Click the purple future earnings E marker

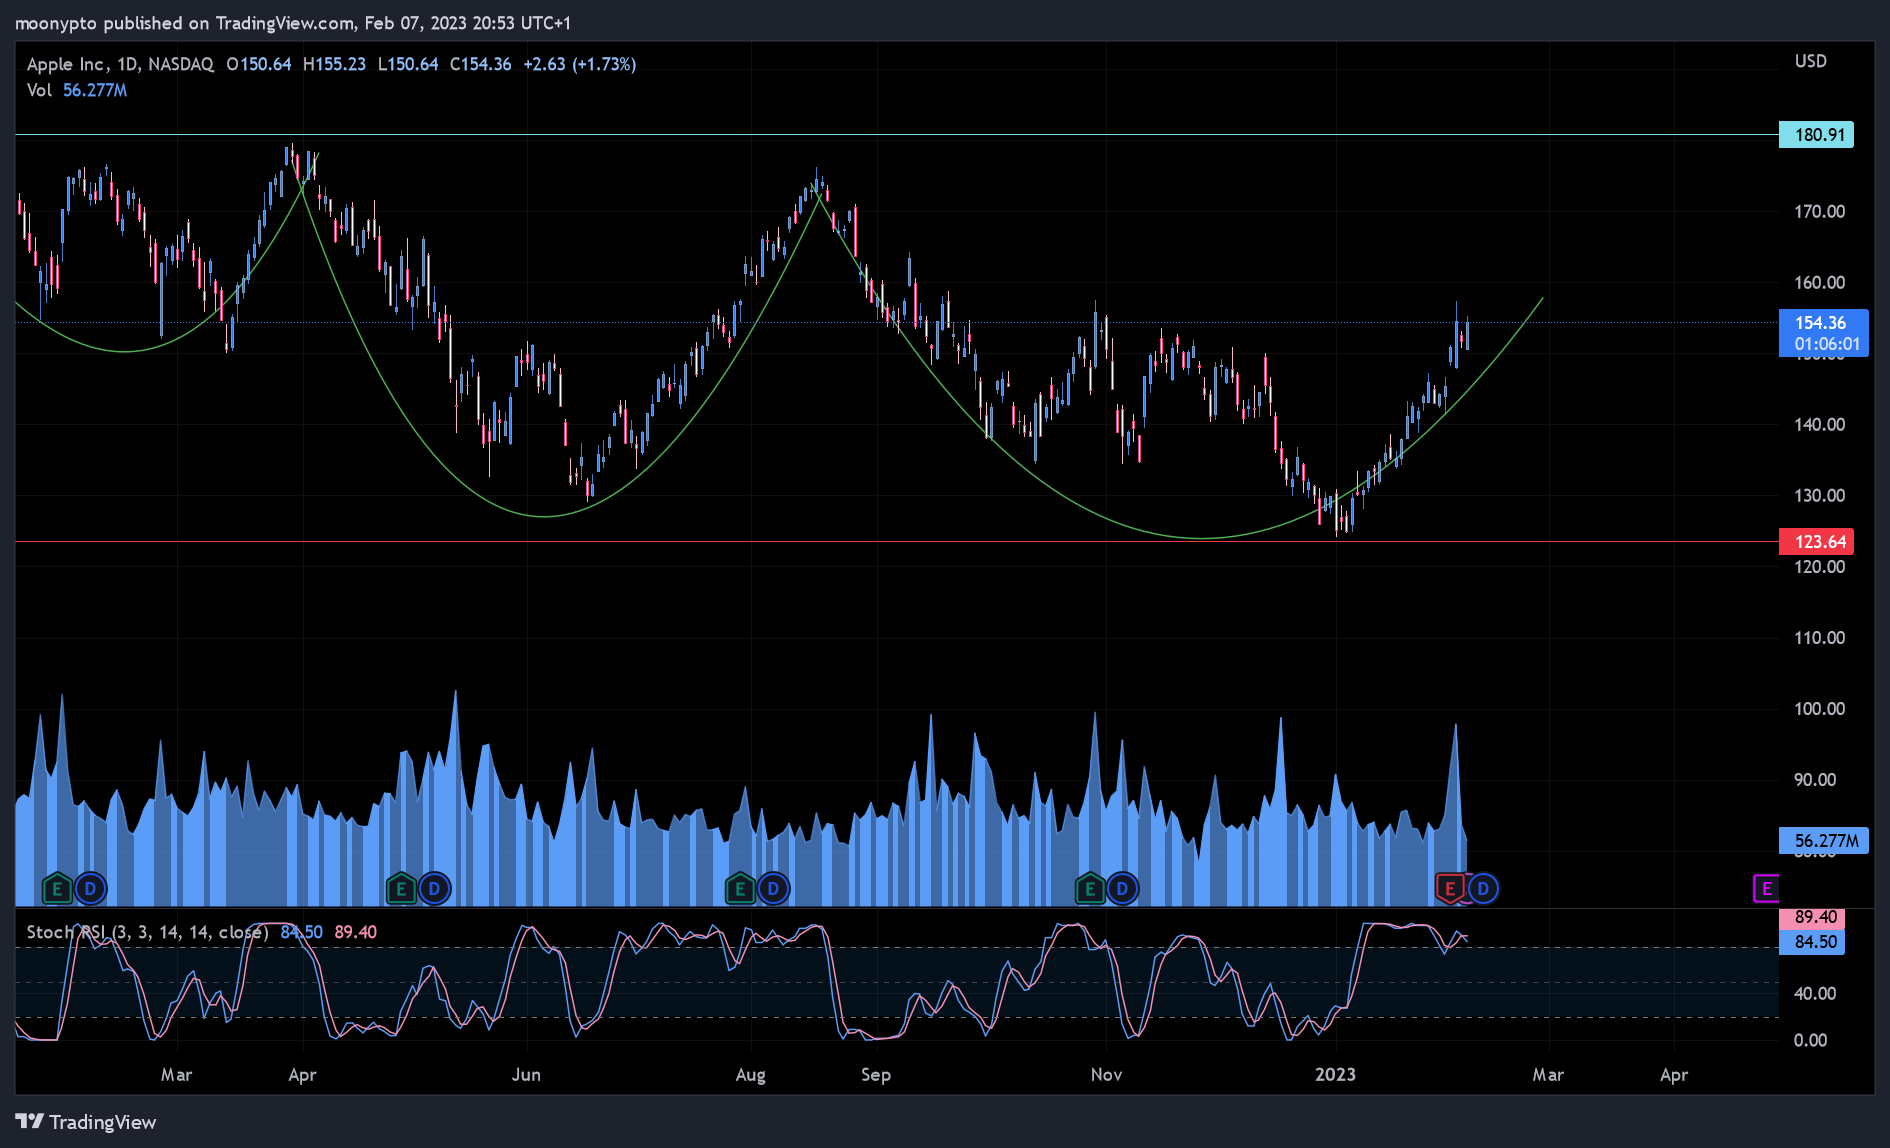point(1766,888)
